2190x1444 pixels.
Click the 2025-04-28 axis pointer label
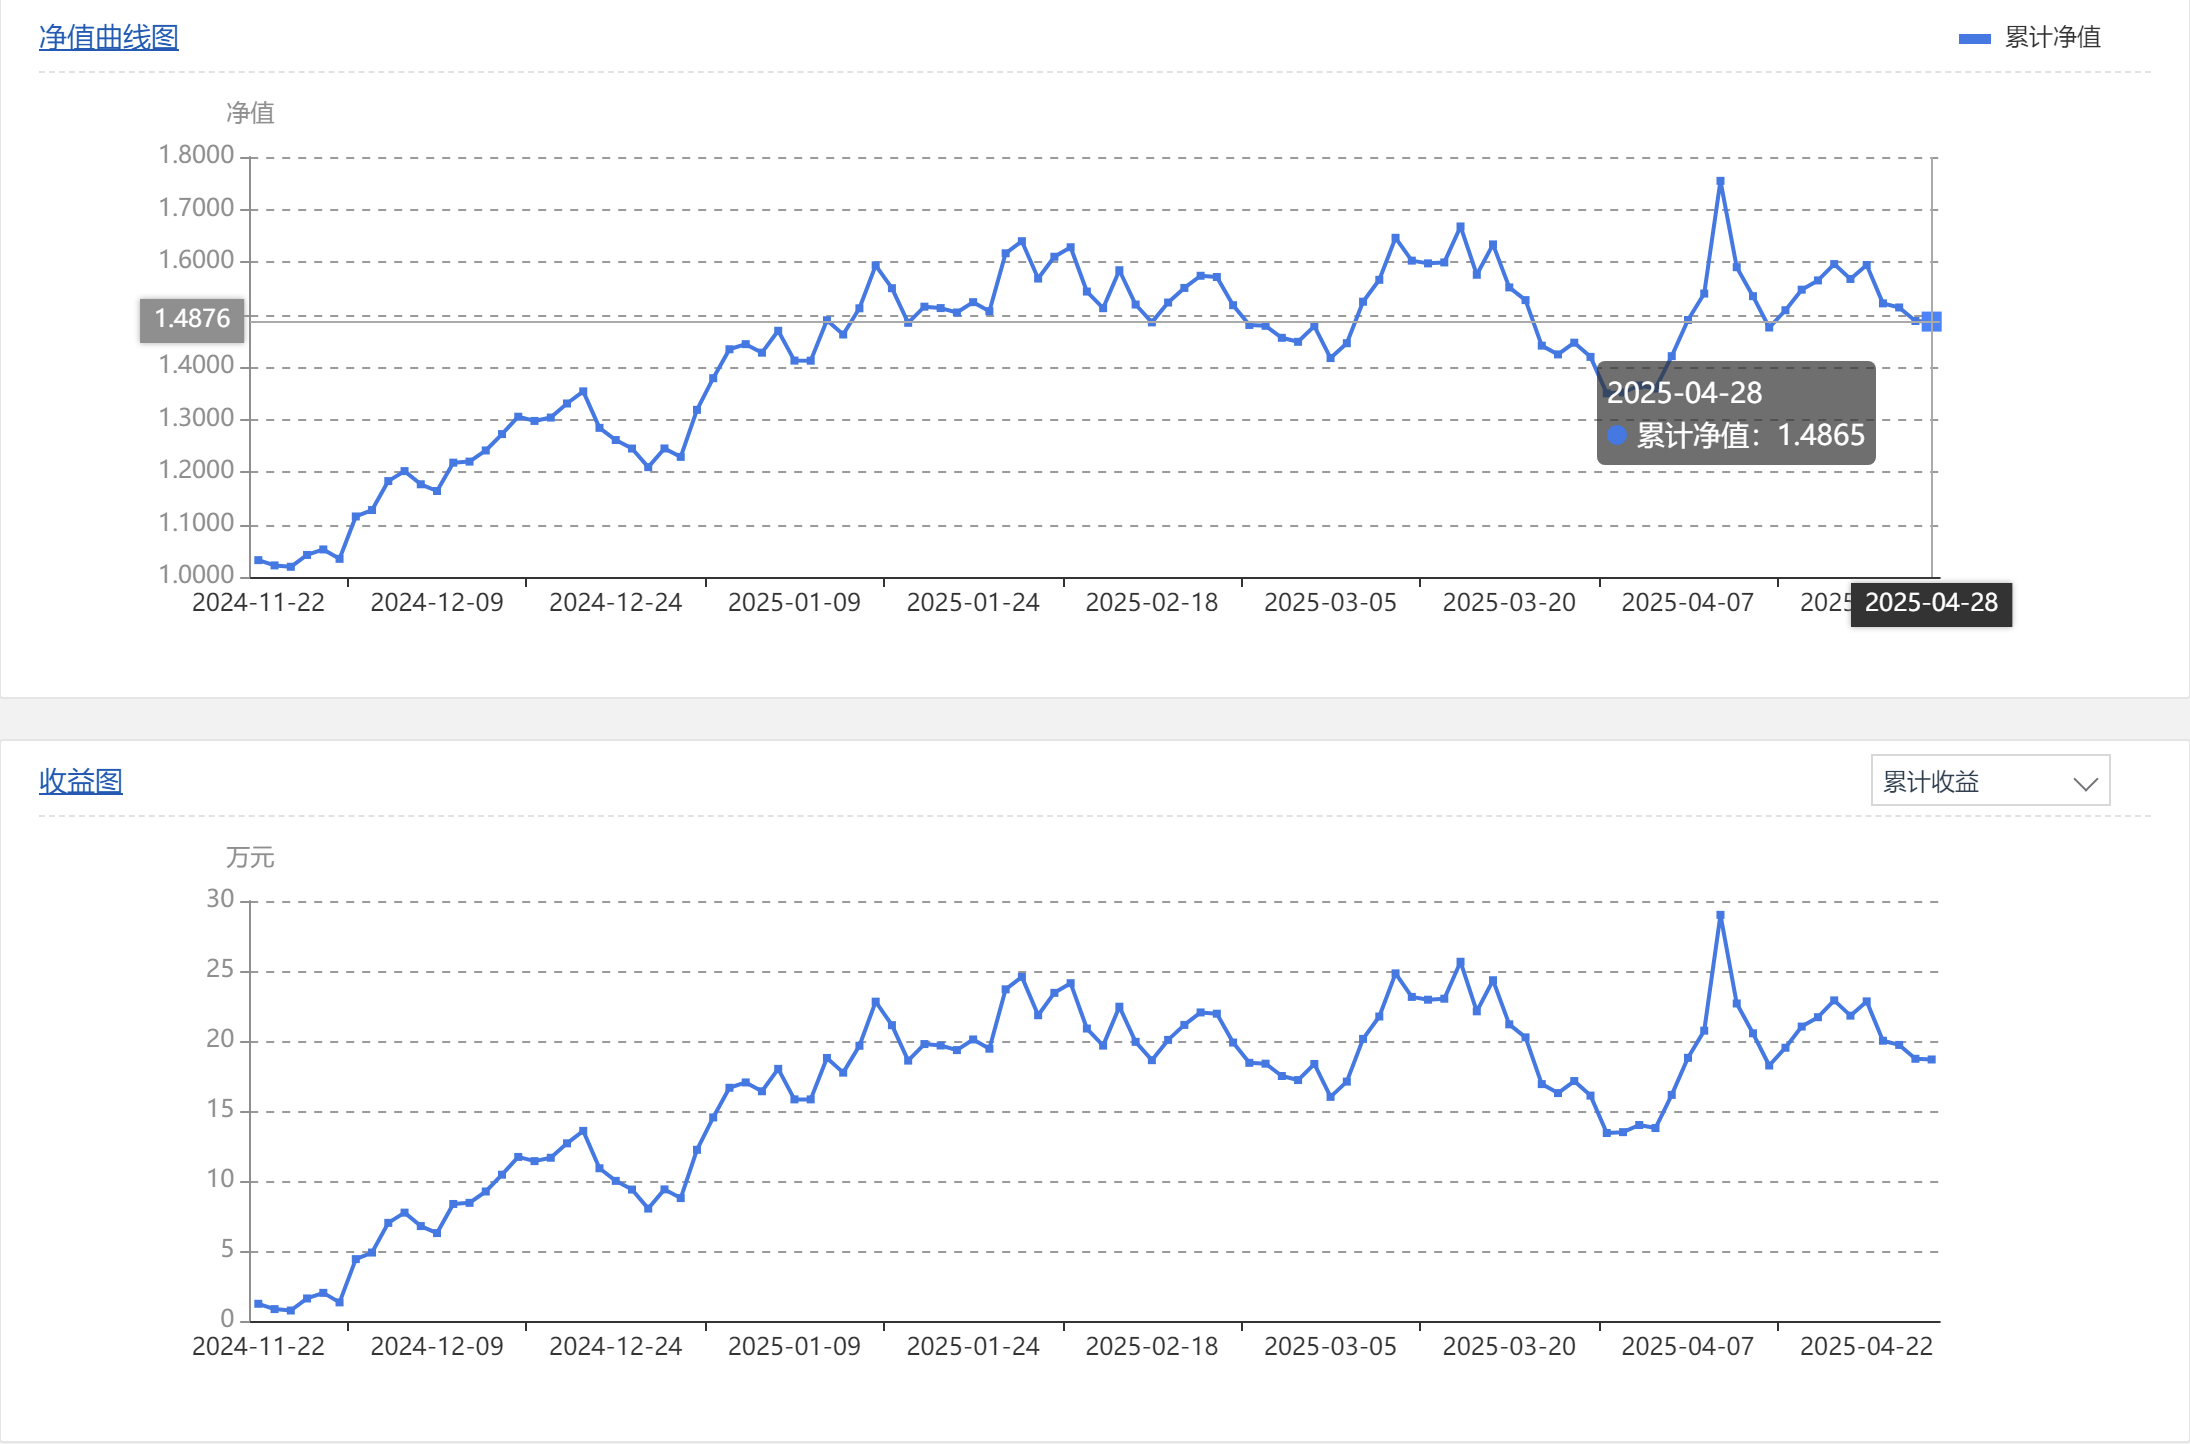click(1930, 603)
